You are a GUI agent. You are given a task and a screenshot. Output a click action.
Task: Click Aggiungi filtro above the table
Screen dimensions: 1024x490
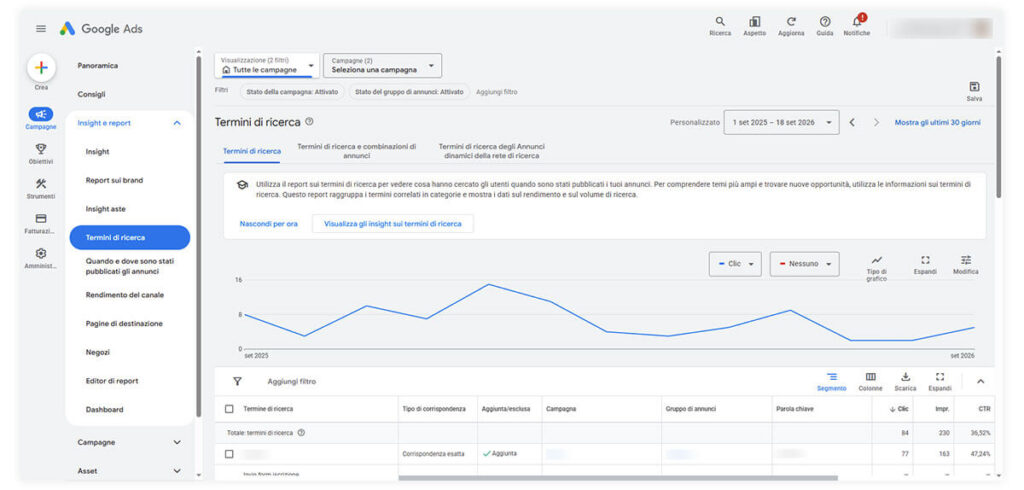[x=292, y=382]
